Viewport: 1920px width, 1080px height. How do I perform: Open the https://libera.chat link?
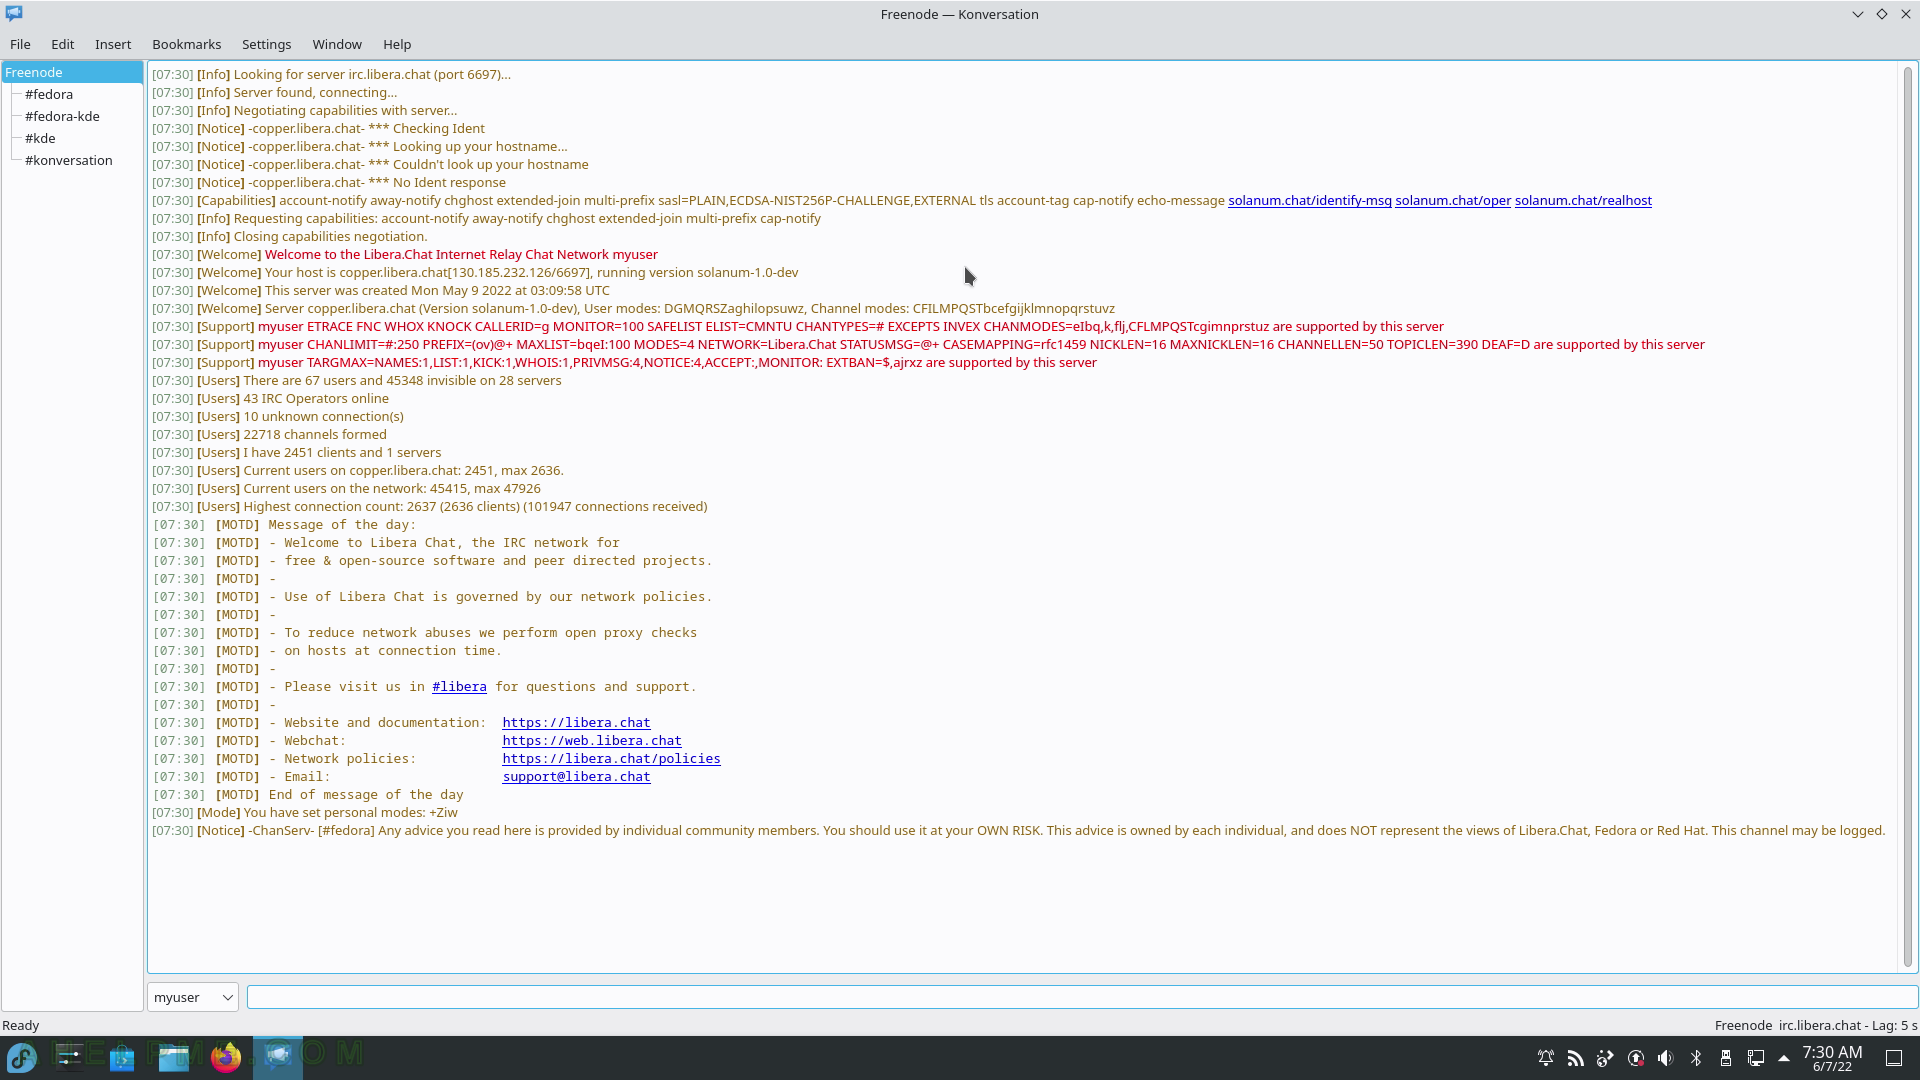click(x=576, y=722)
